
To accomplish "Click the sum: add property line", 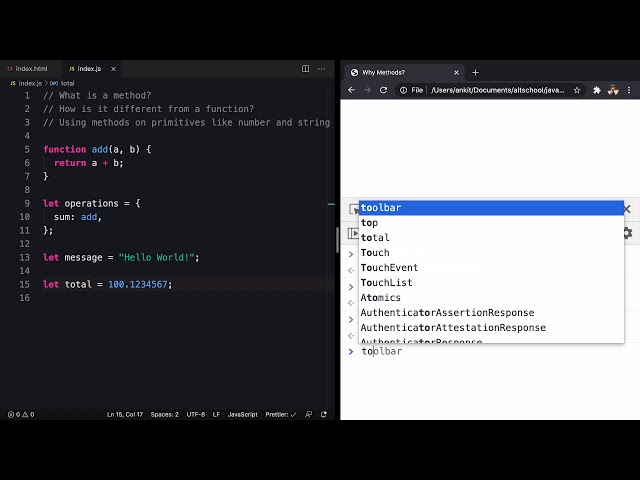I will point(78,217).
